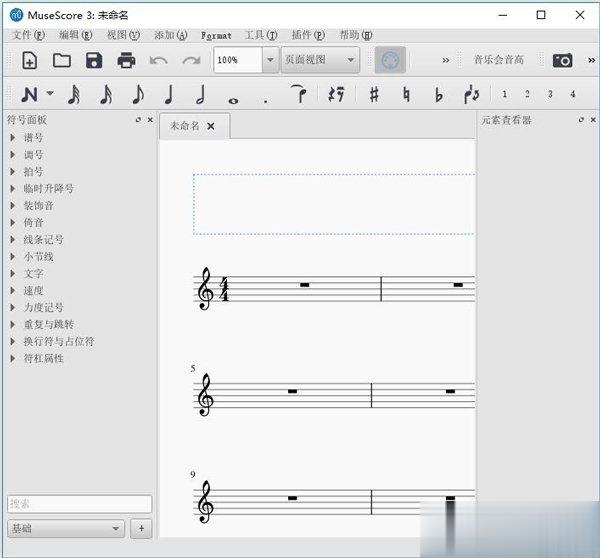
Task: Select the whole note duration
Action: click(233, 101)
